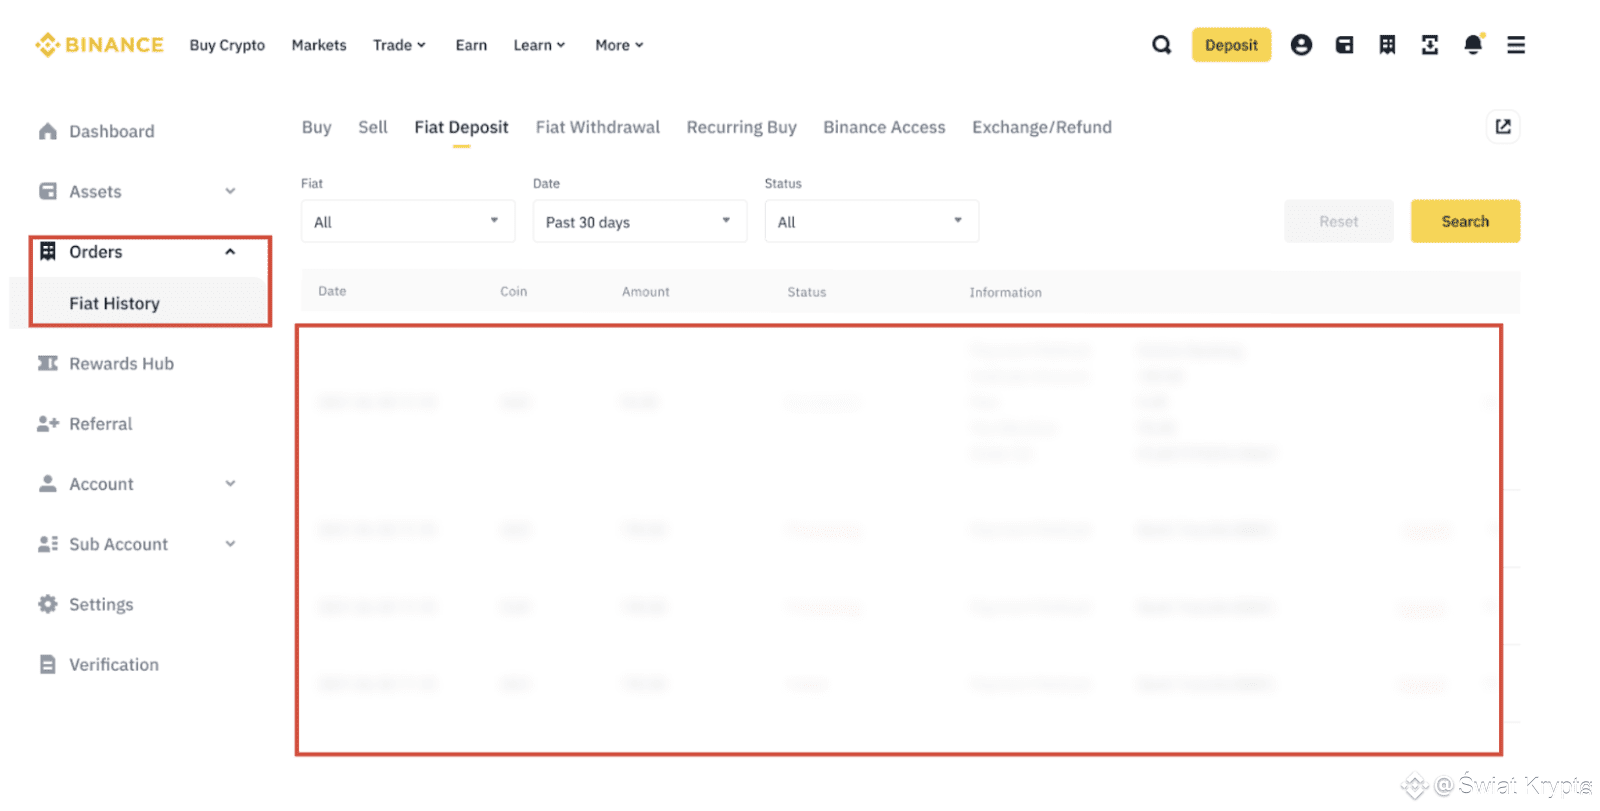Screen dimensions: 1600x811
Task: Click the Referral person-plus icon
Action: pos(48,424)
